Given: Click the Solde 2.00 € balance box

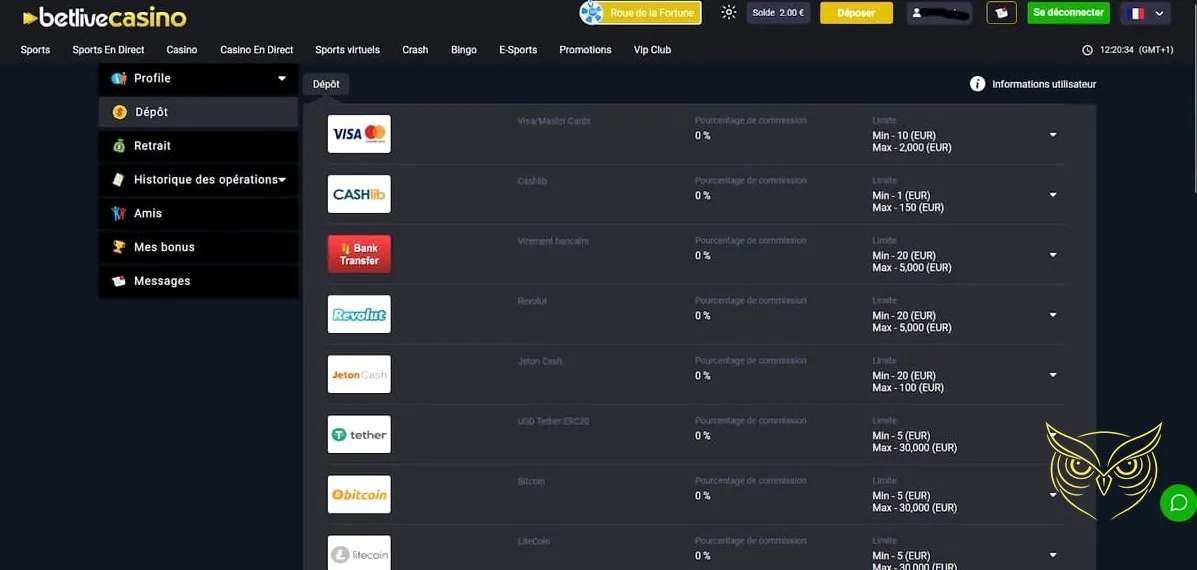Looking at the screenshot, I should [778, 13].
